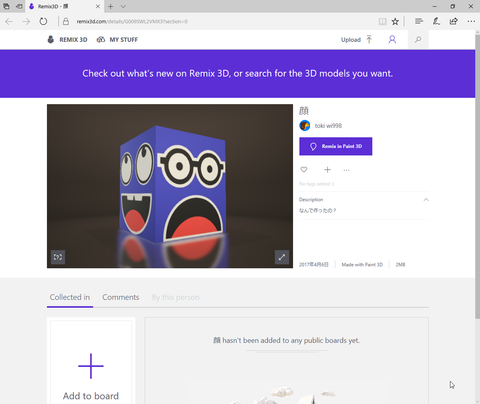Open more options ellipsis for model
The image size is (480, 404).
(346, 170)
